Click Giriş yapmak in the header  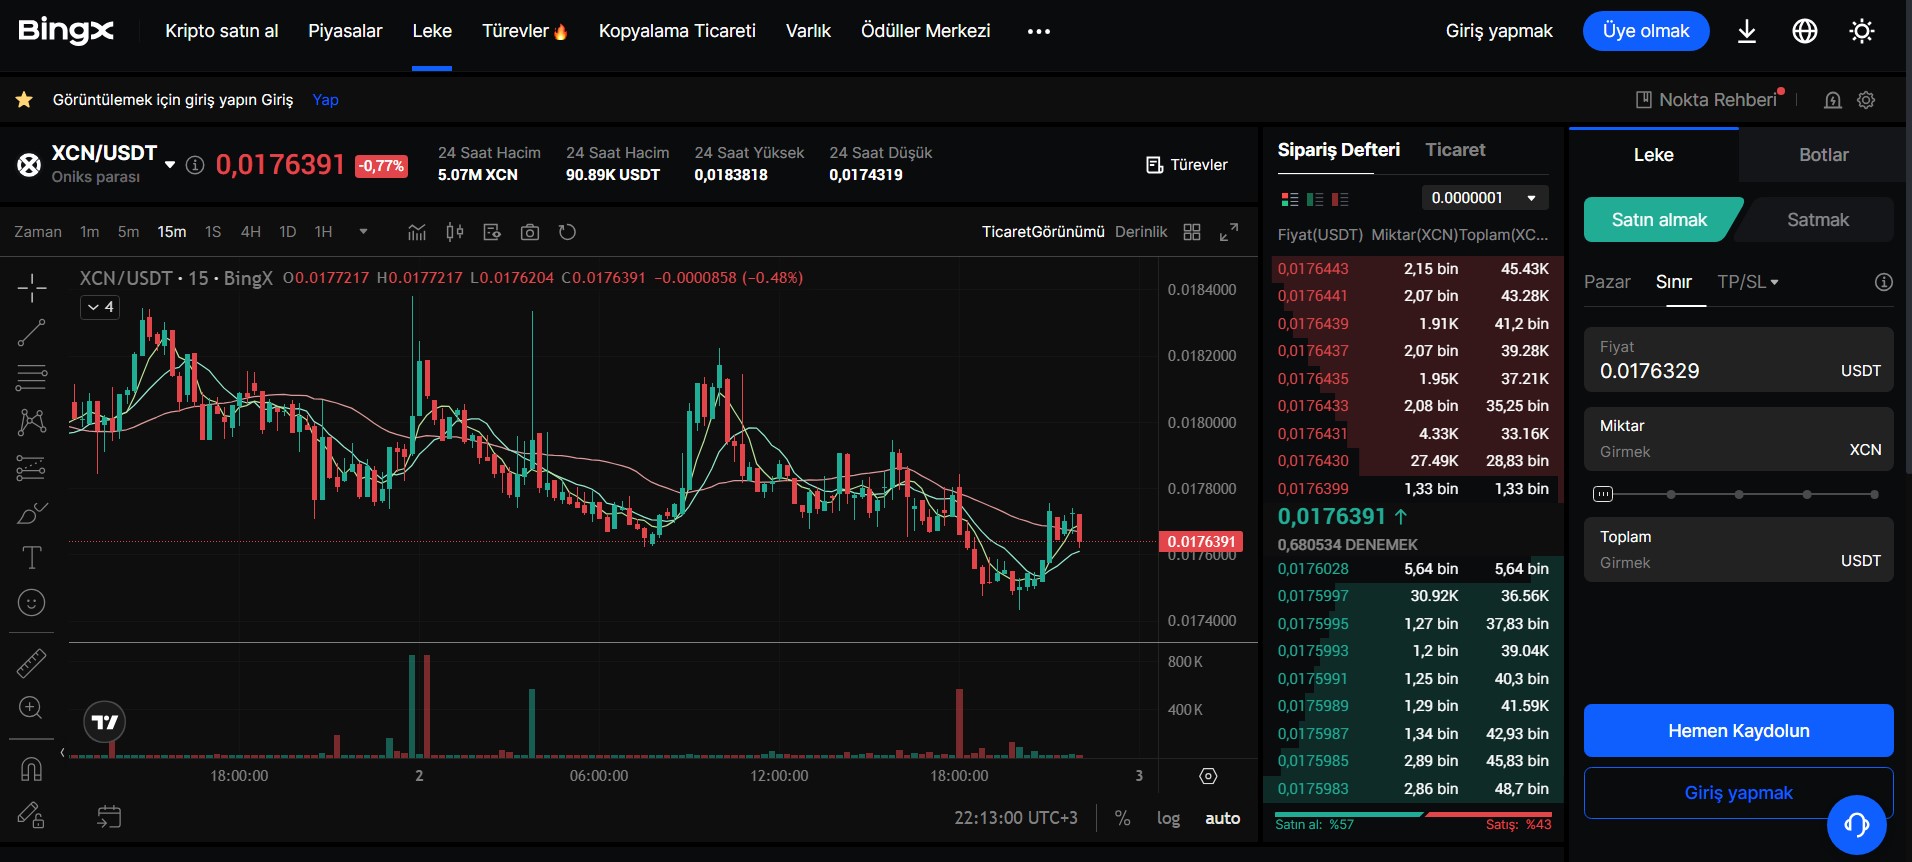coord(1499,31)
